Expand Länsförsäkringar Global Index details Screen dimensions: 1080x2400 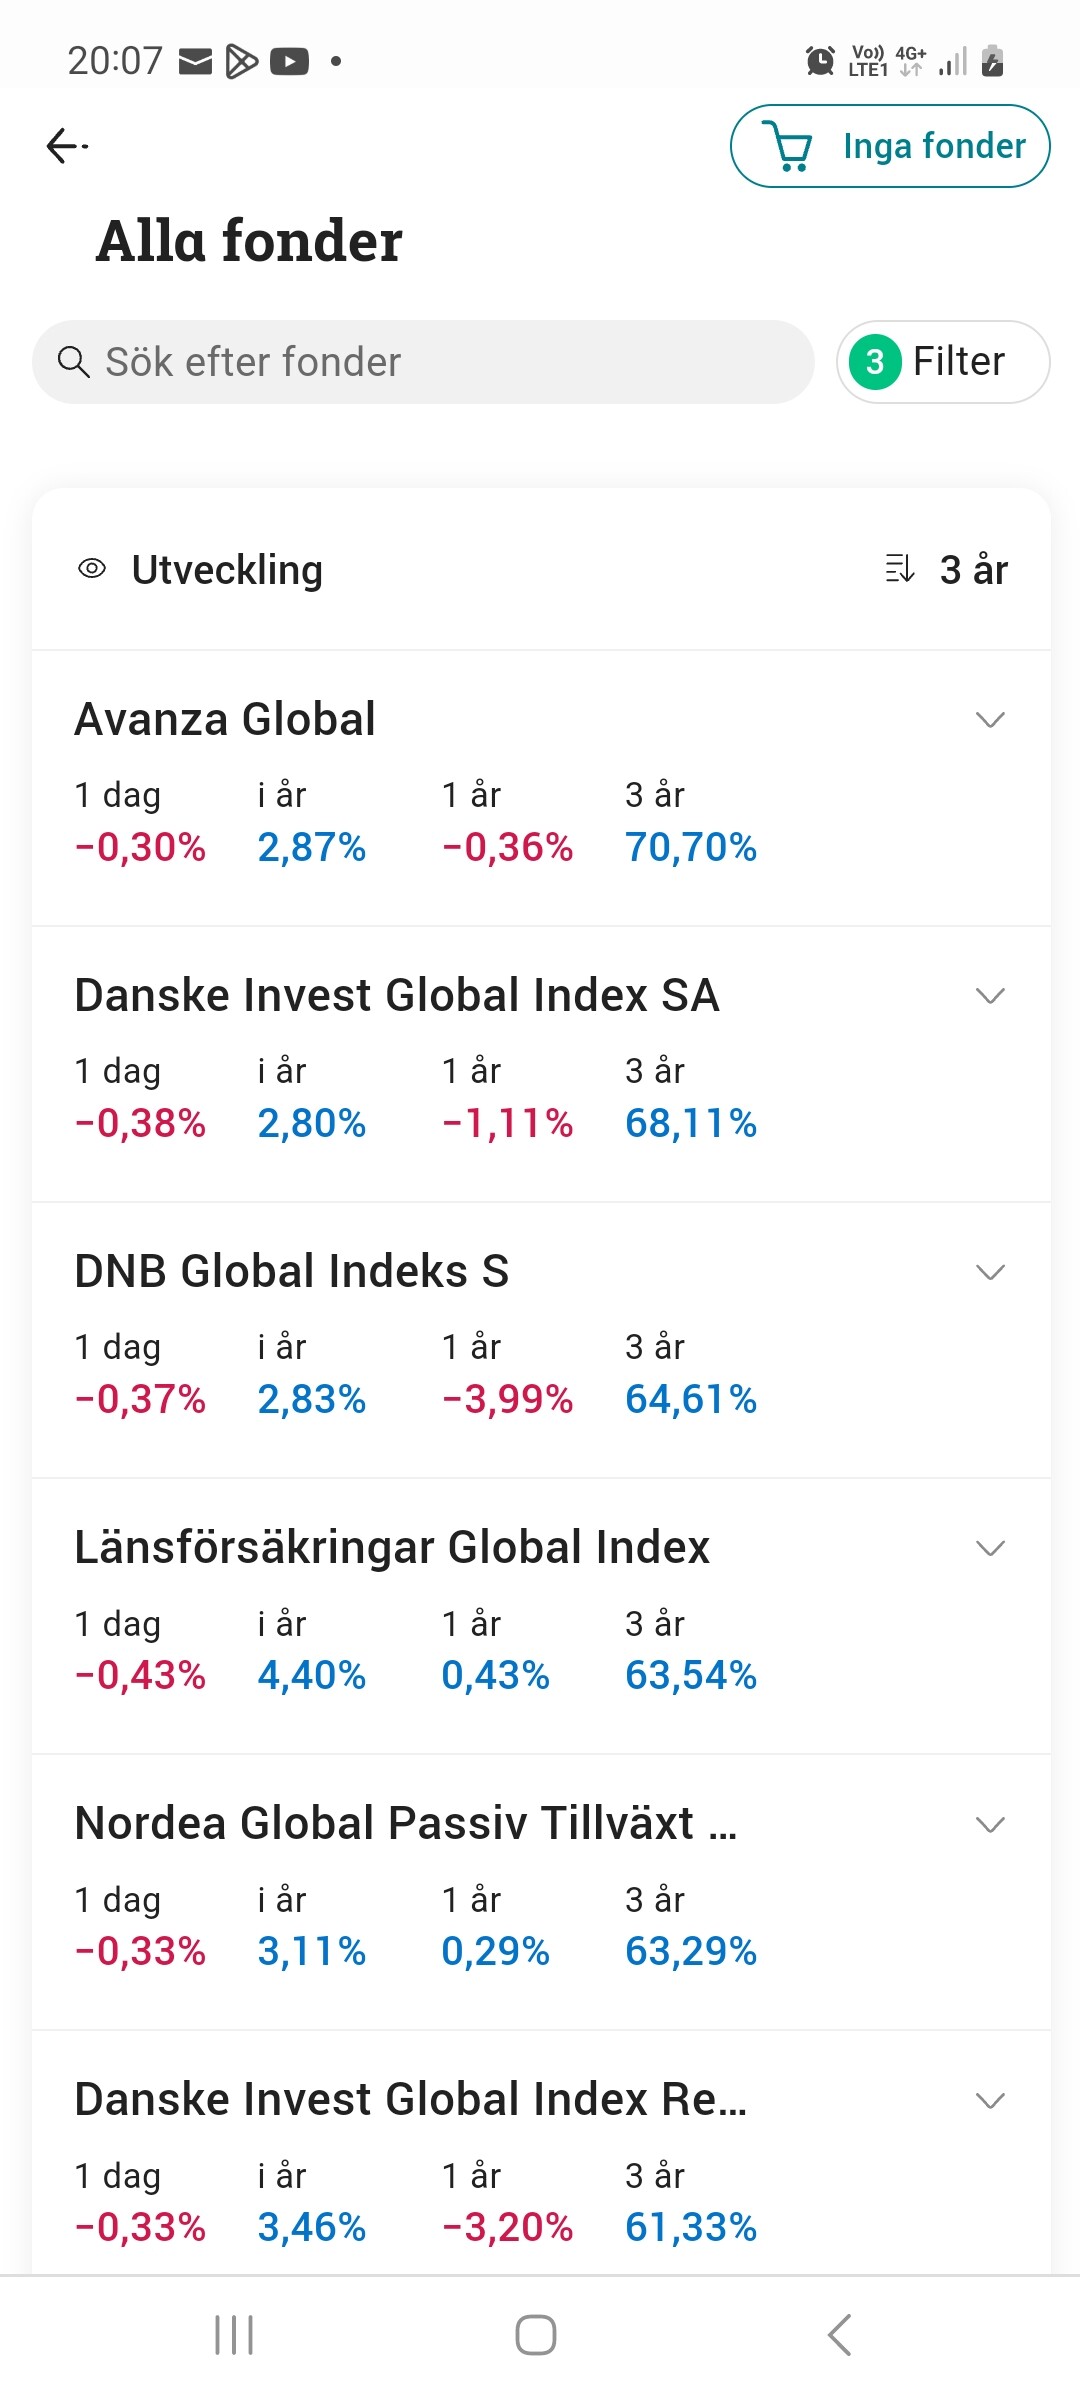coord(990,1548)
